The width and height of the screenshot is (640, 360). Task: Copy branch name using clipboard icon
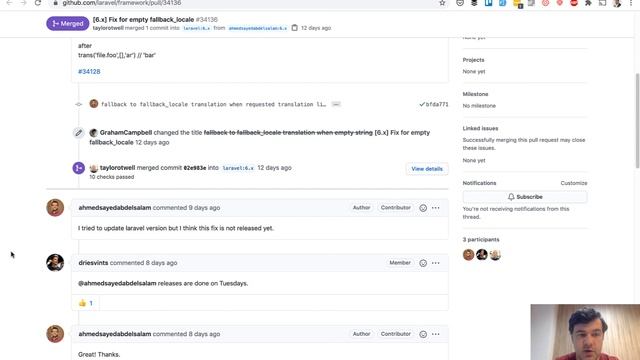pyautogui.click(x=295, y=28)
